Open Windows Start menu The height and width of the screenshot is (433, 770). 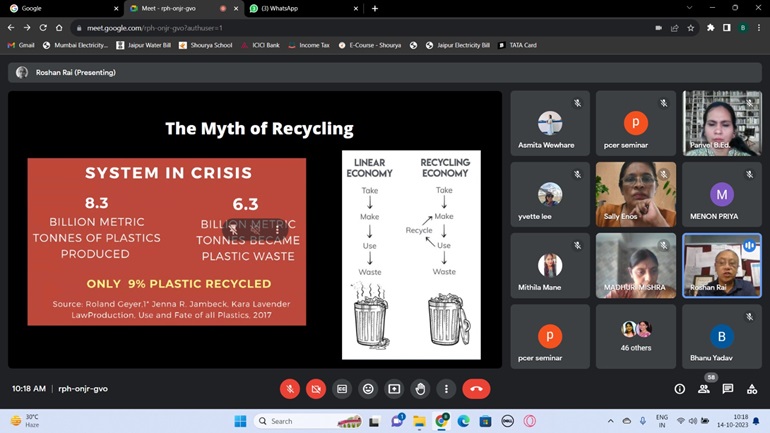point(240,421)
